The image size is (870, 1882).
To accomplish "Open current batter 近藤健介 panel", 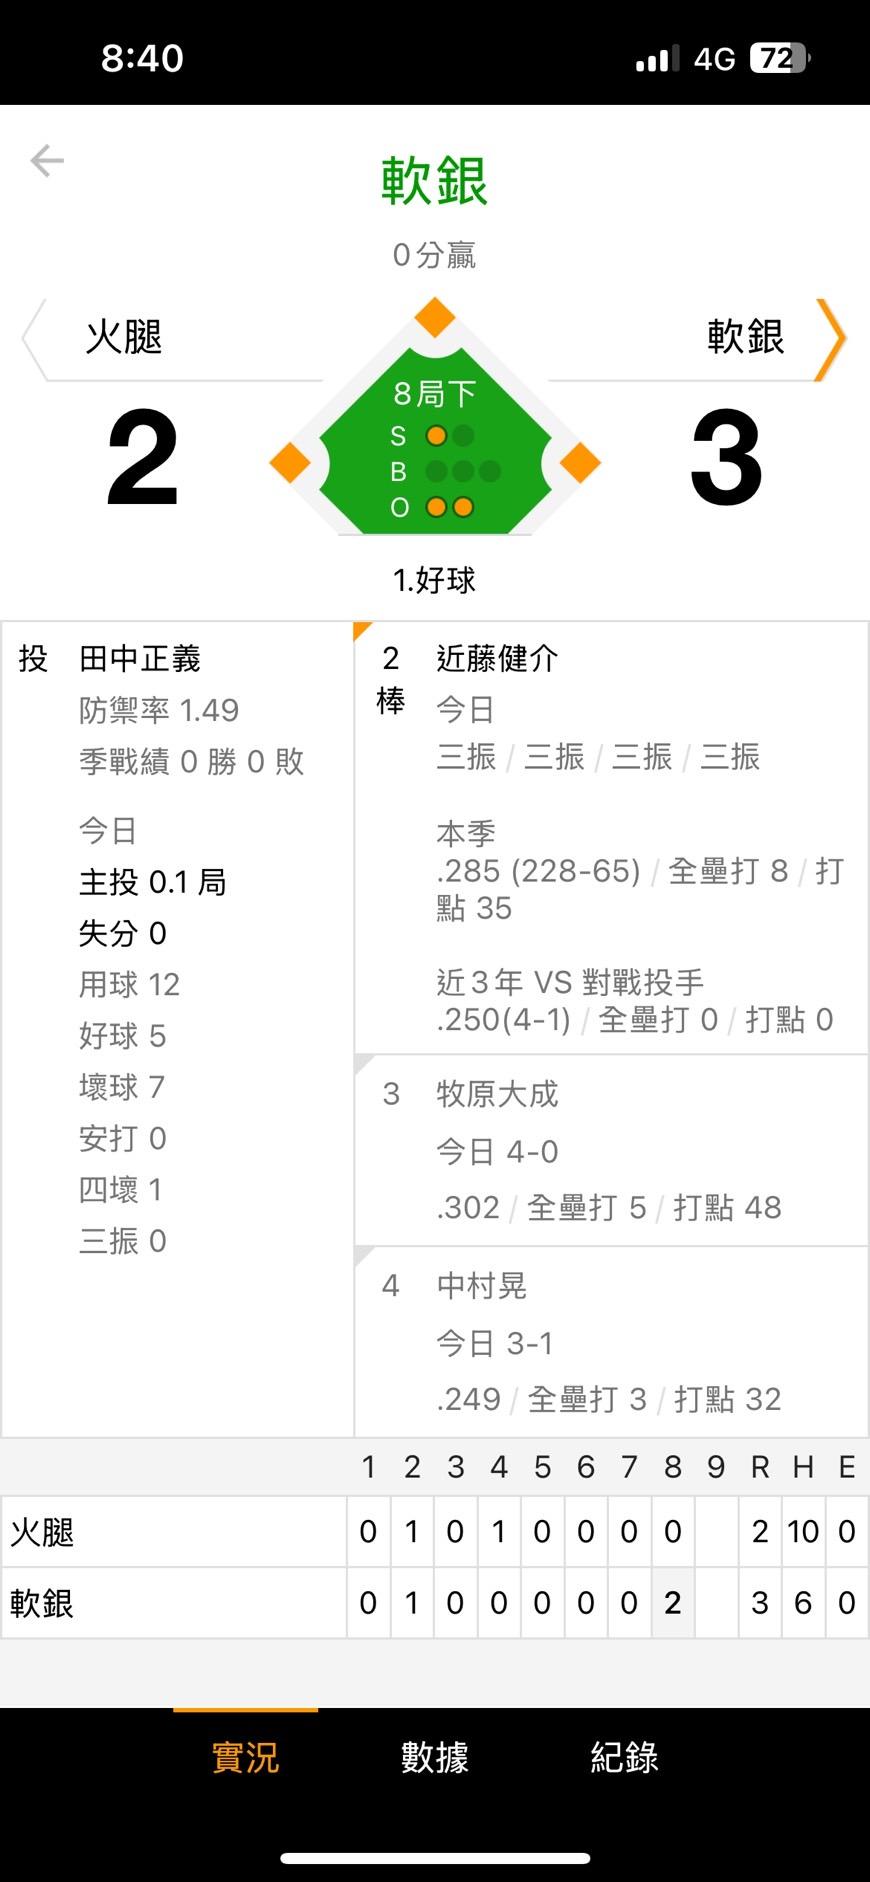I will pos(611,838).
